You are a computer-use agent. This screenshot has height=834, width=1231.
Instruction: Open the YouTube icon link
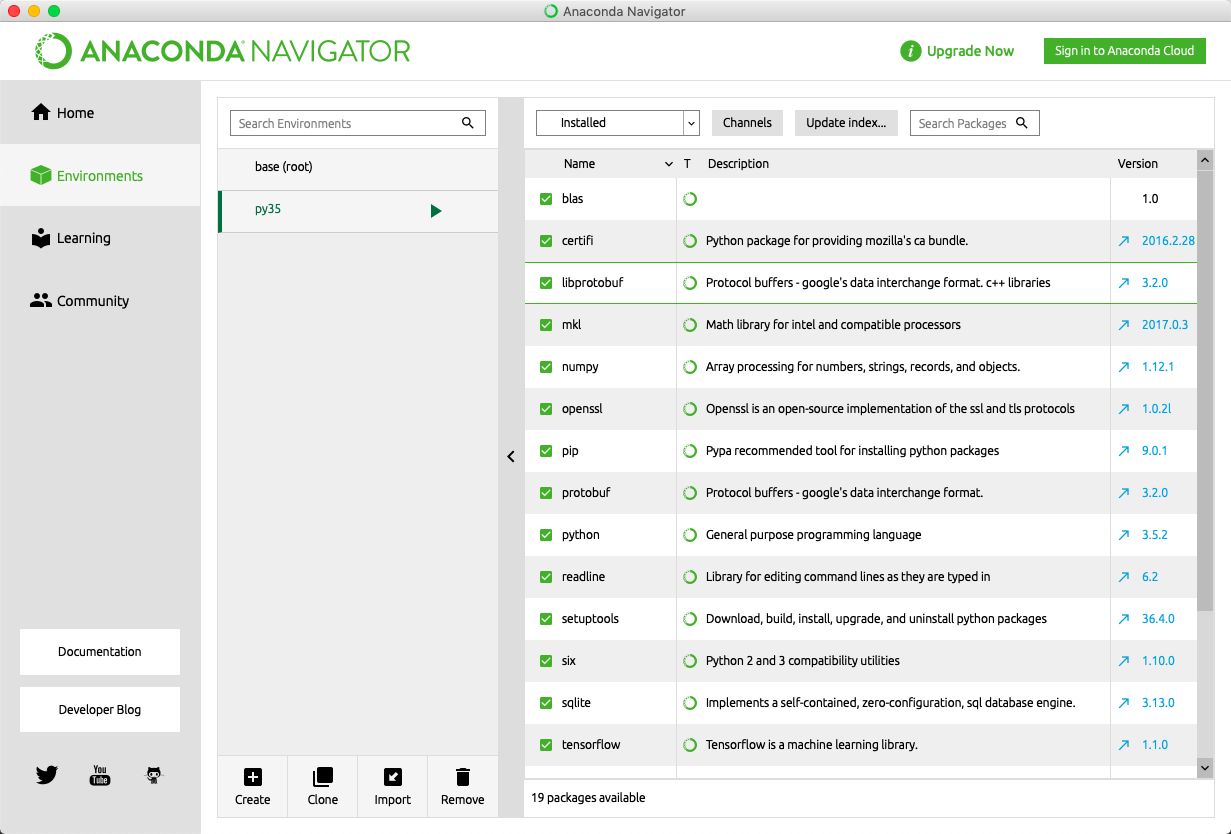click(100, 775)
